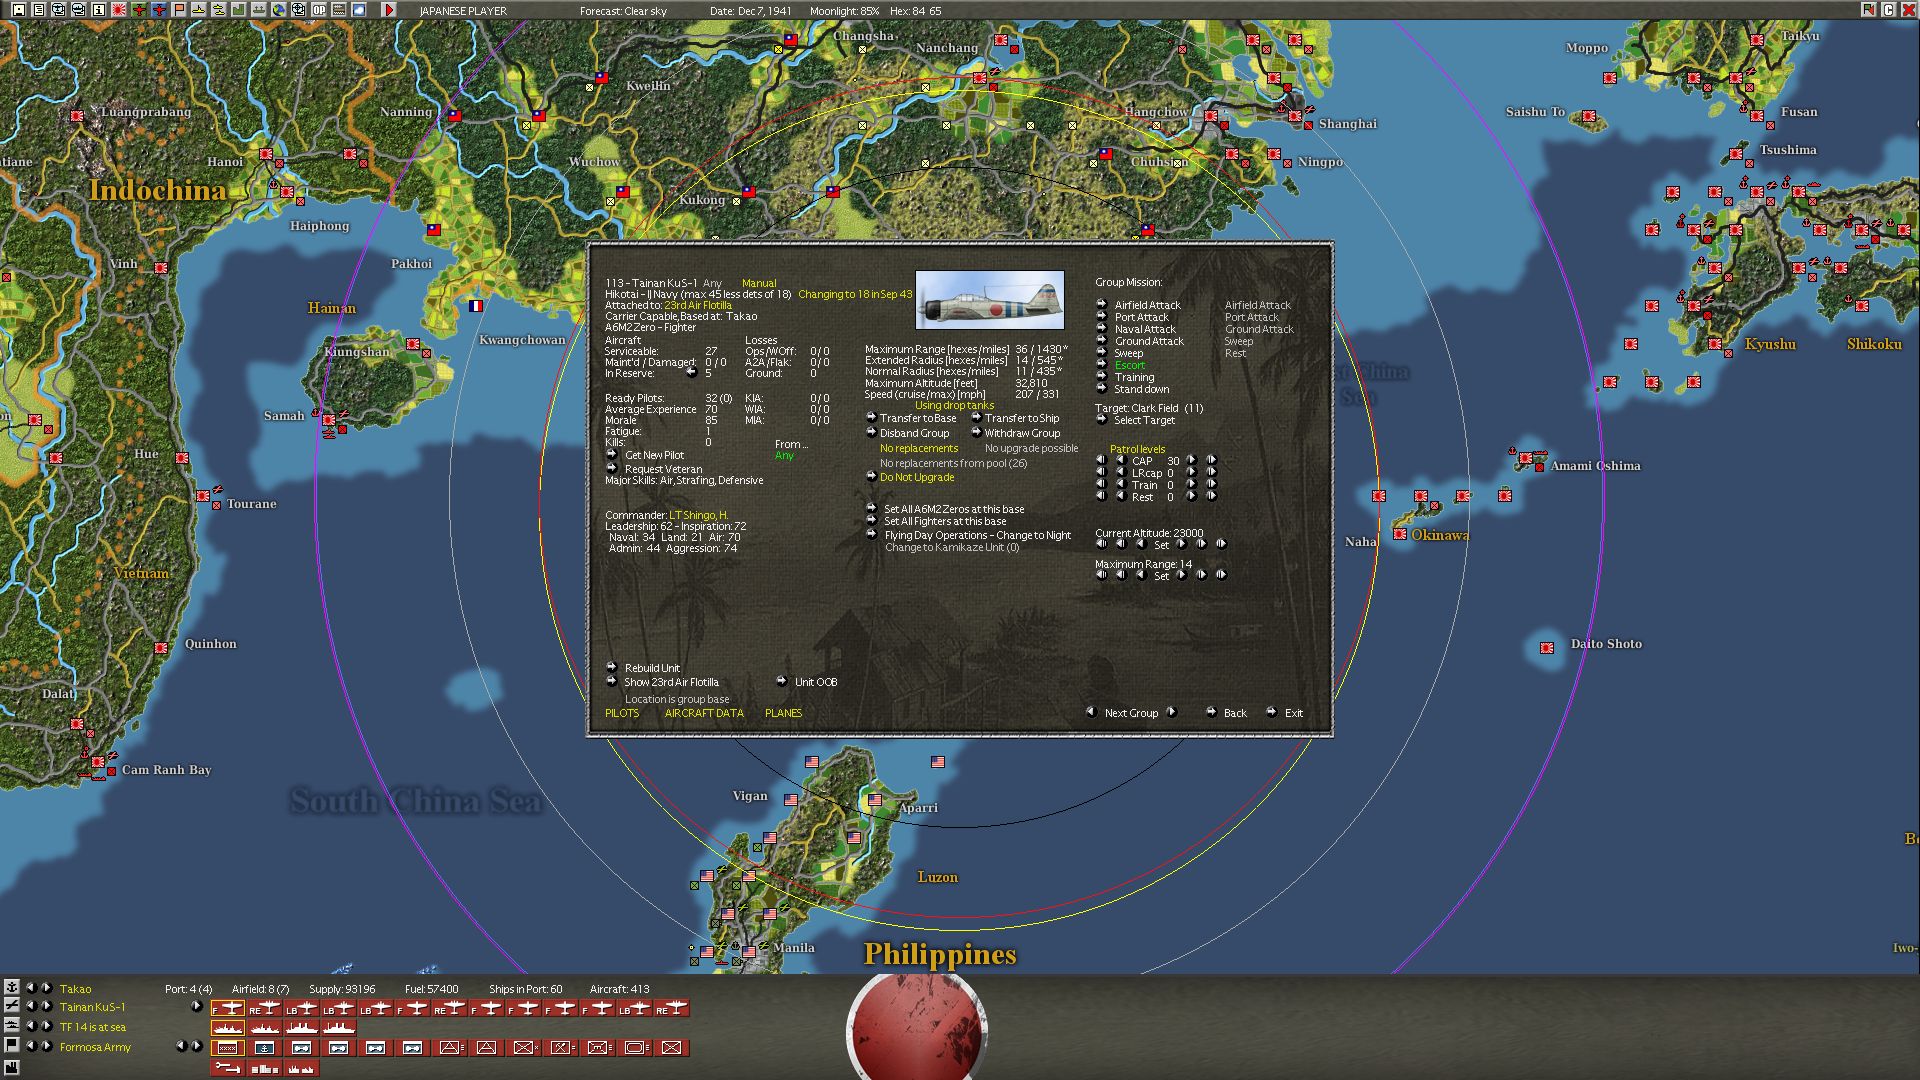1920x1080 pixels.
Task: Click Transfer to Base
Action: click(918, 418)
